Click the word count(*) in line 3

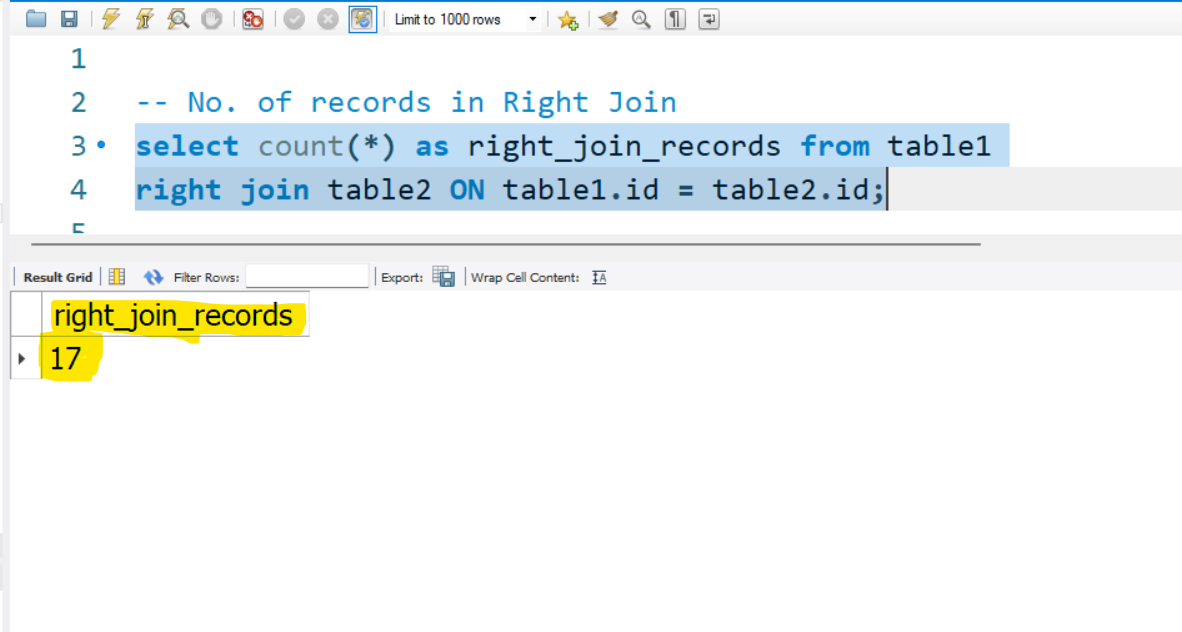click(x=326, y=146)
